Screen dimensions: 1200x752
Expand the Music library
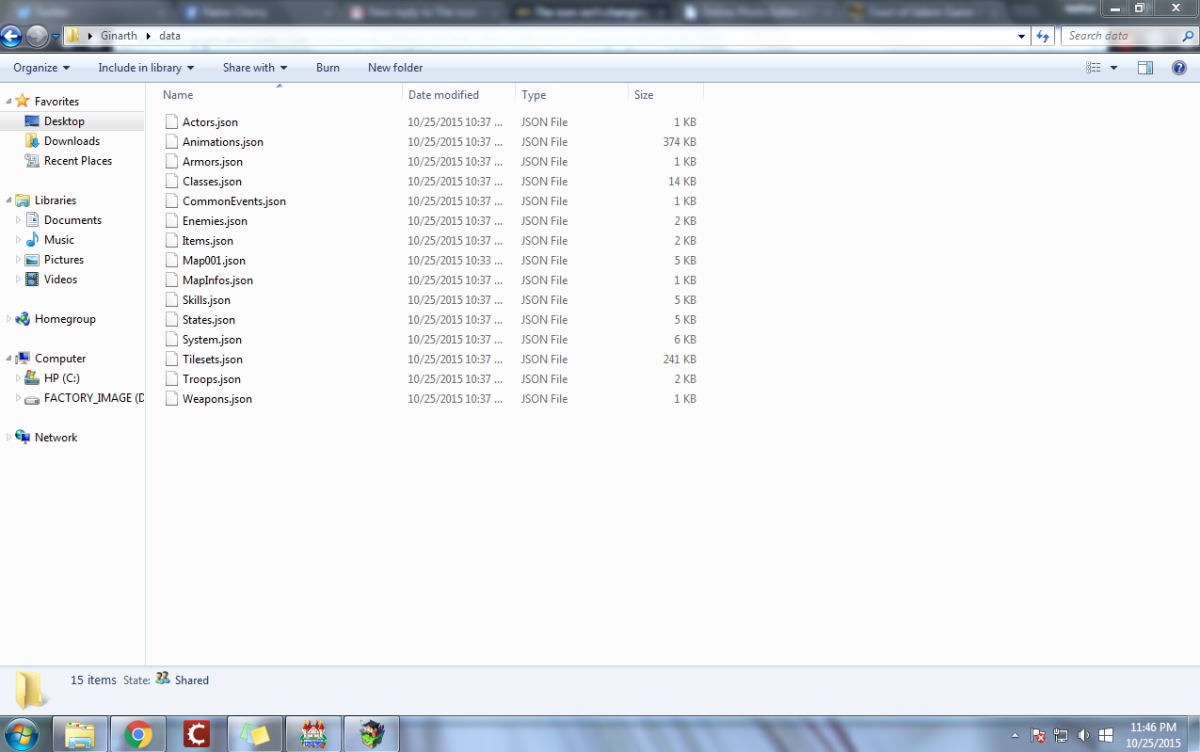pyautogui.click(x=18, y=240)
